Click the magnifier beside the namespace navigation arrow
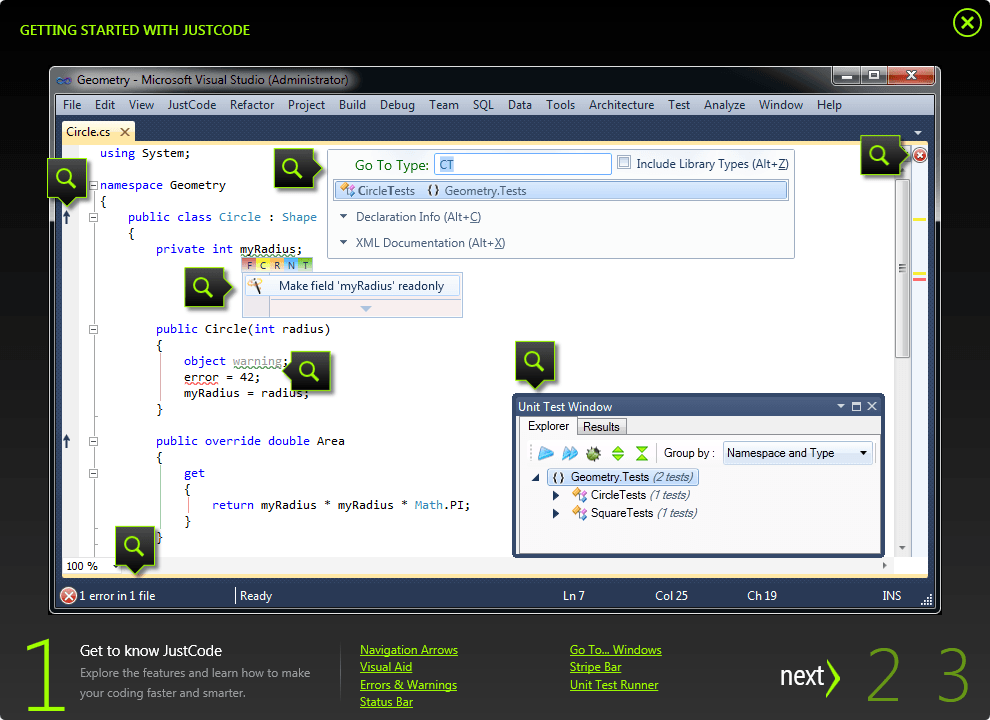Viewport: 990px width, 720px height. click(x=66, y=178)
